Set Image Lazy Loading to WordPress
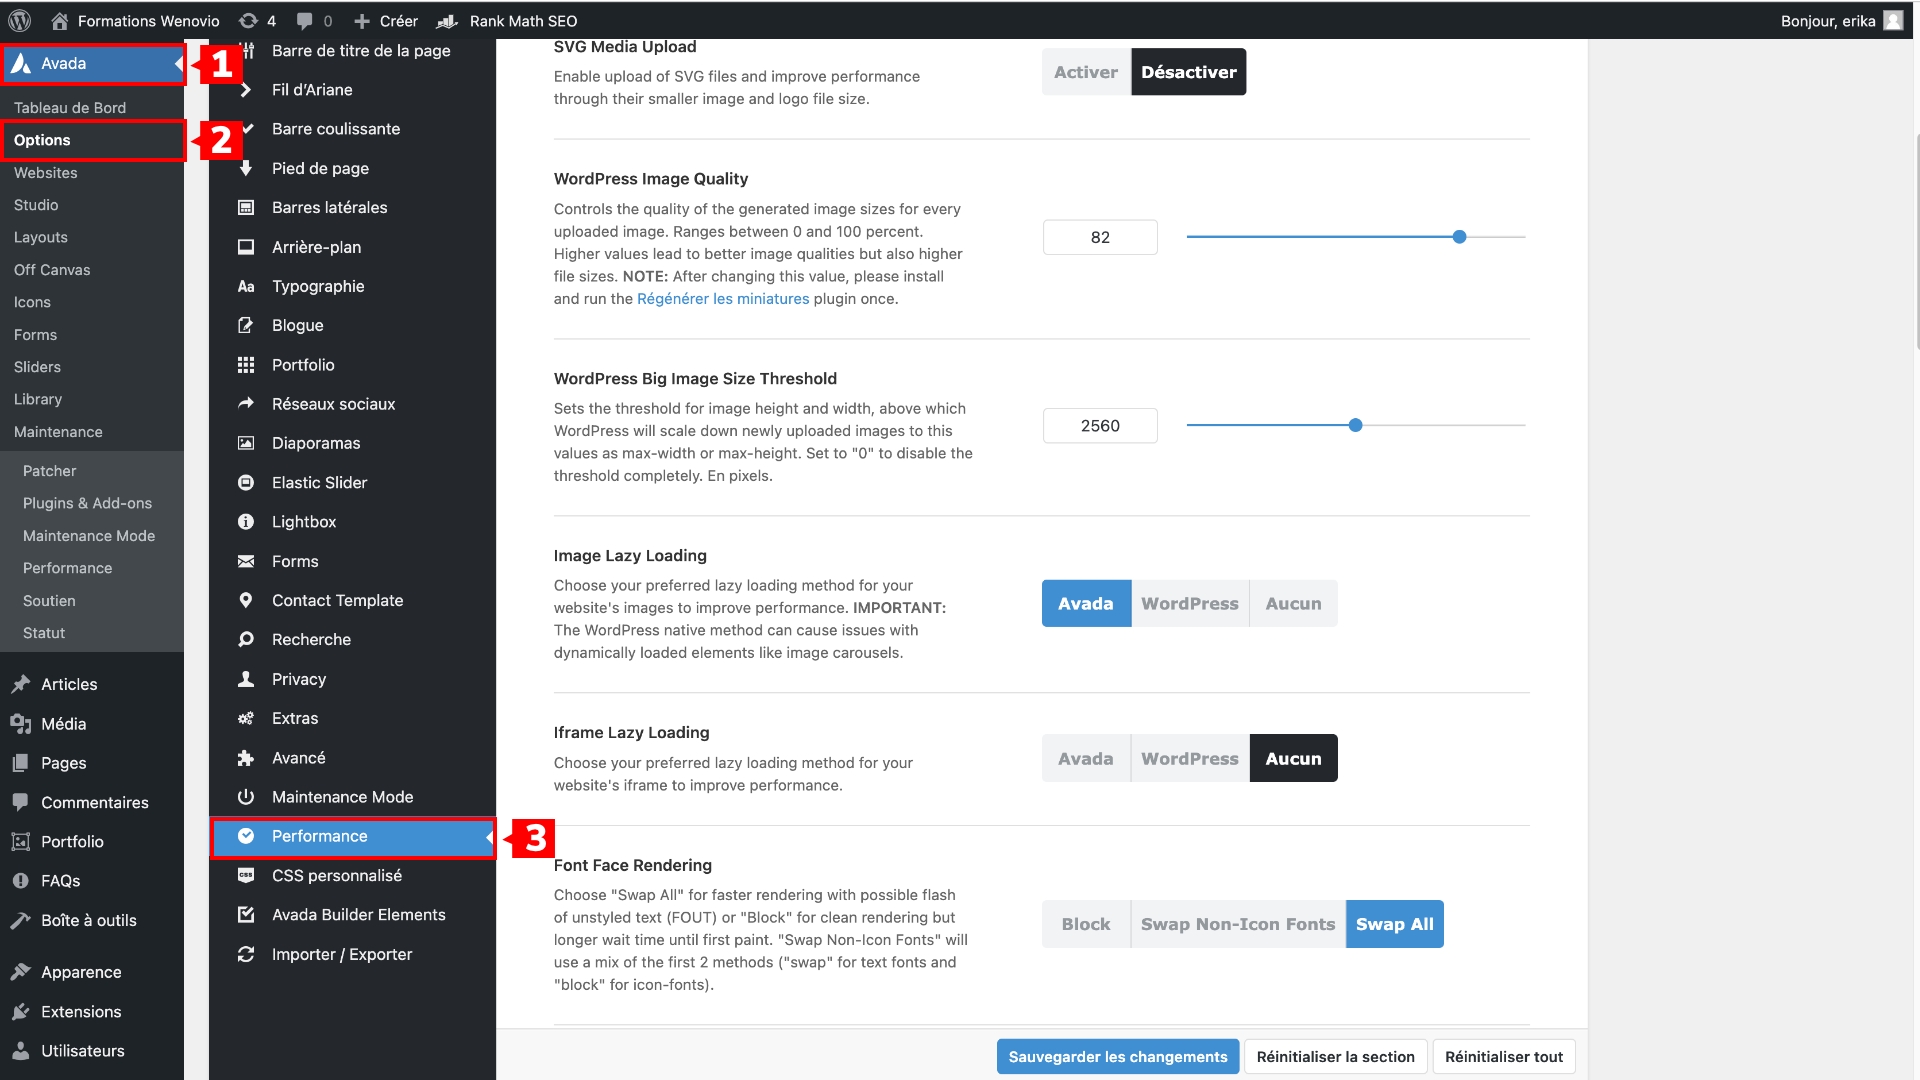 (1190, 604)
